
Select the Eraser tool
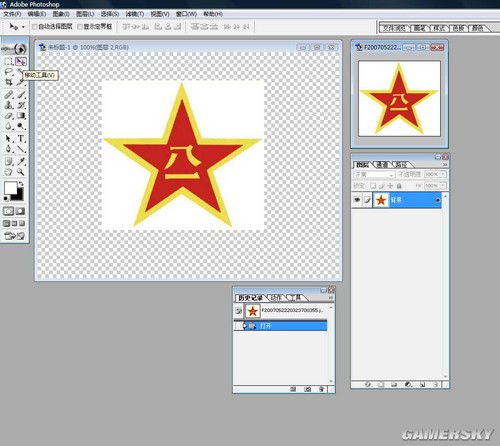[x=8, y=116]
